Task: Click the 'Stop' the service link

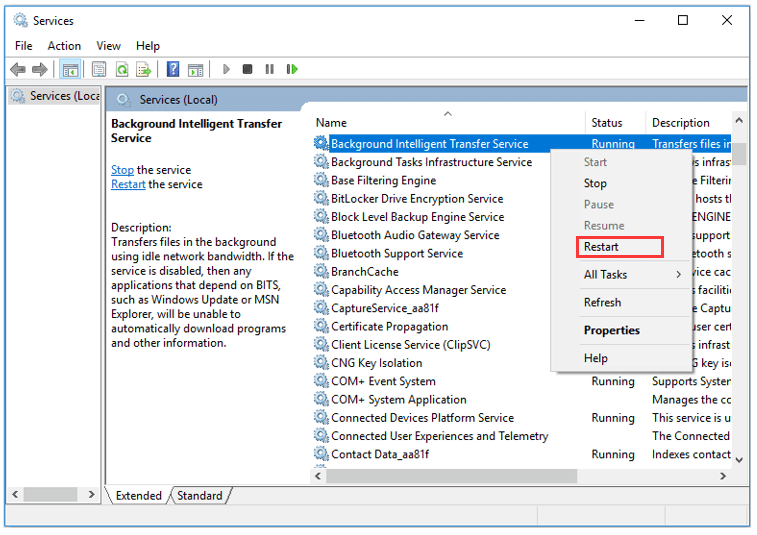Action: coord(122,170)
